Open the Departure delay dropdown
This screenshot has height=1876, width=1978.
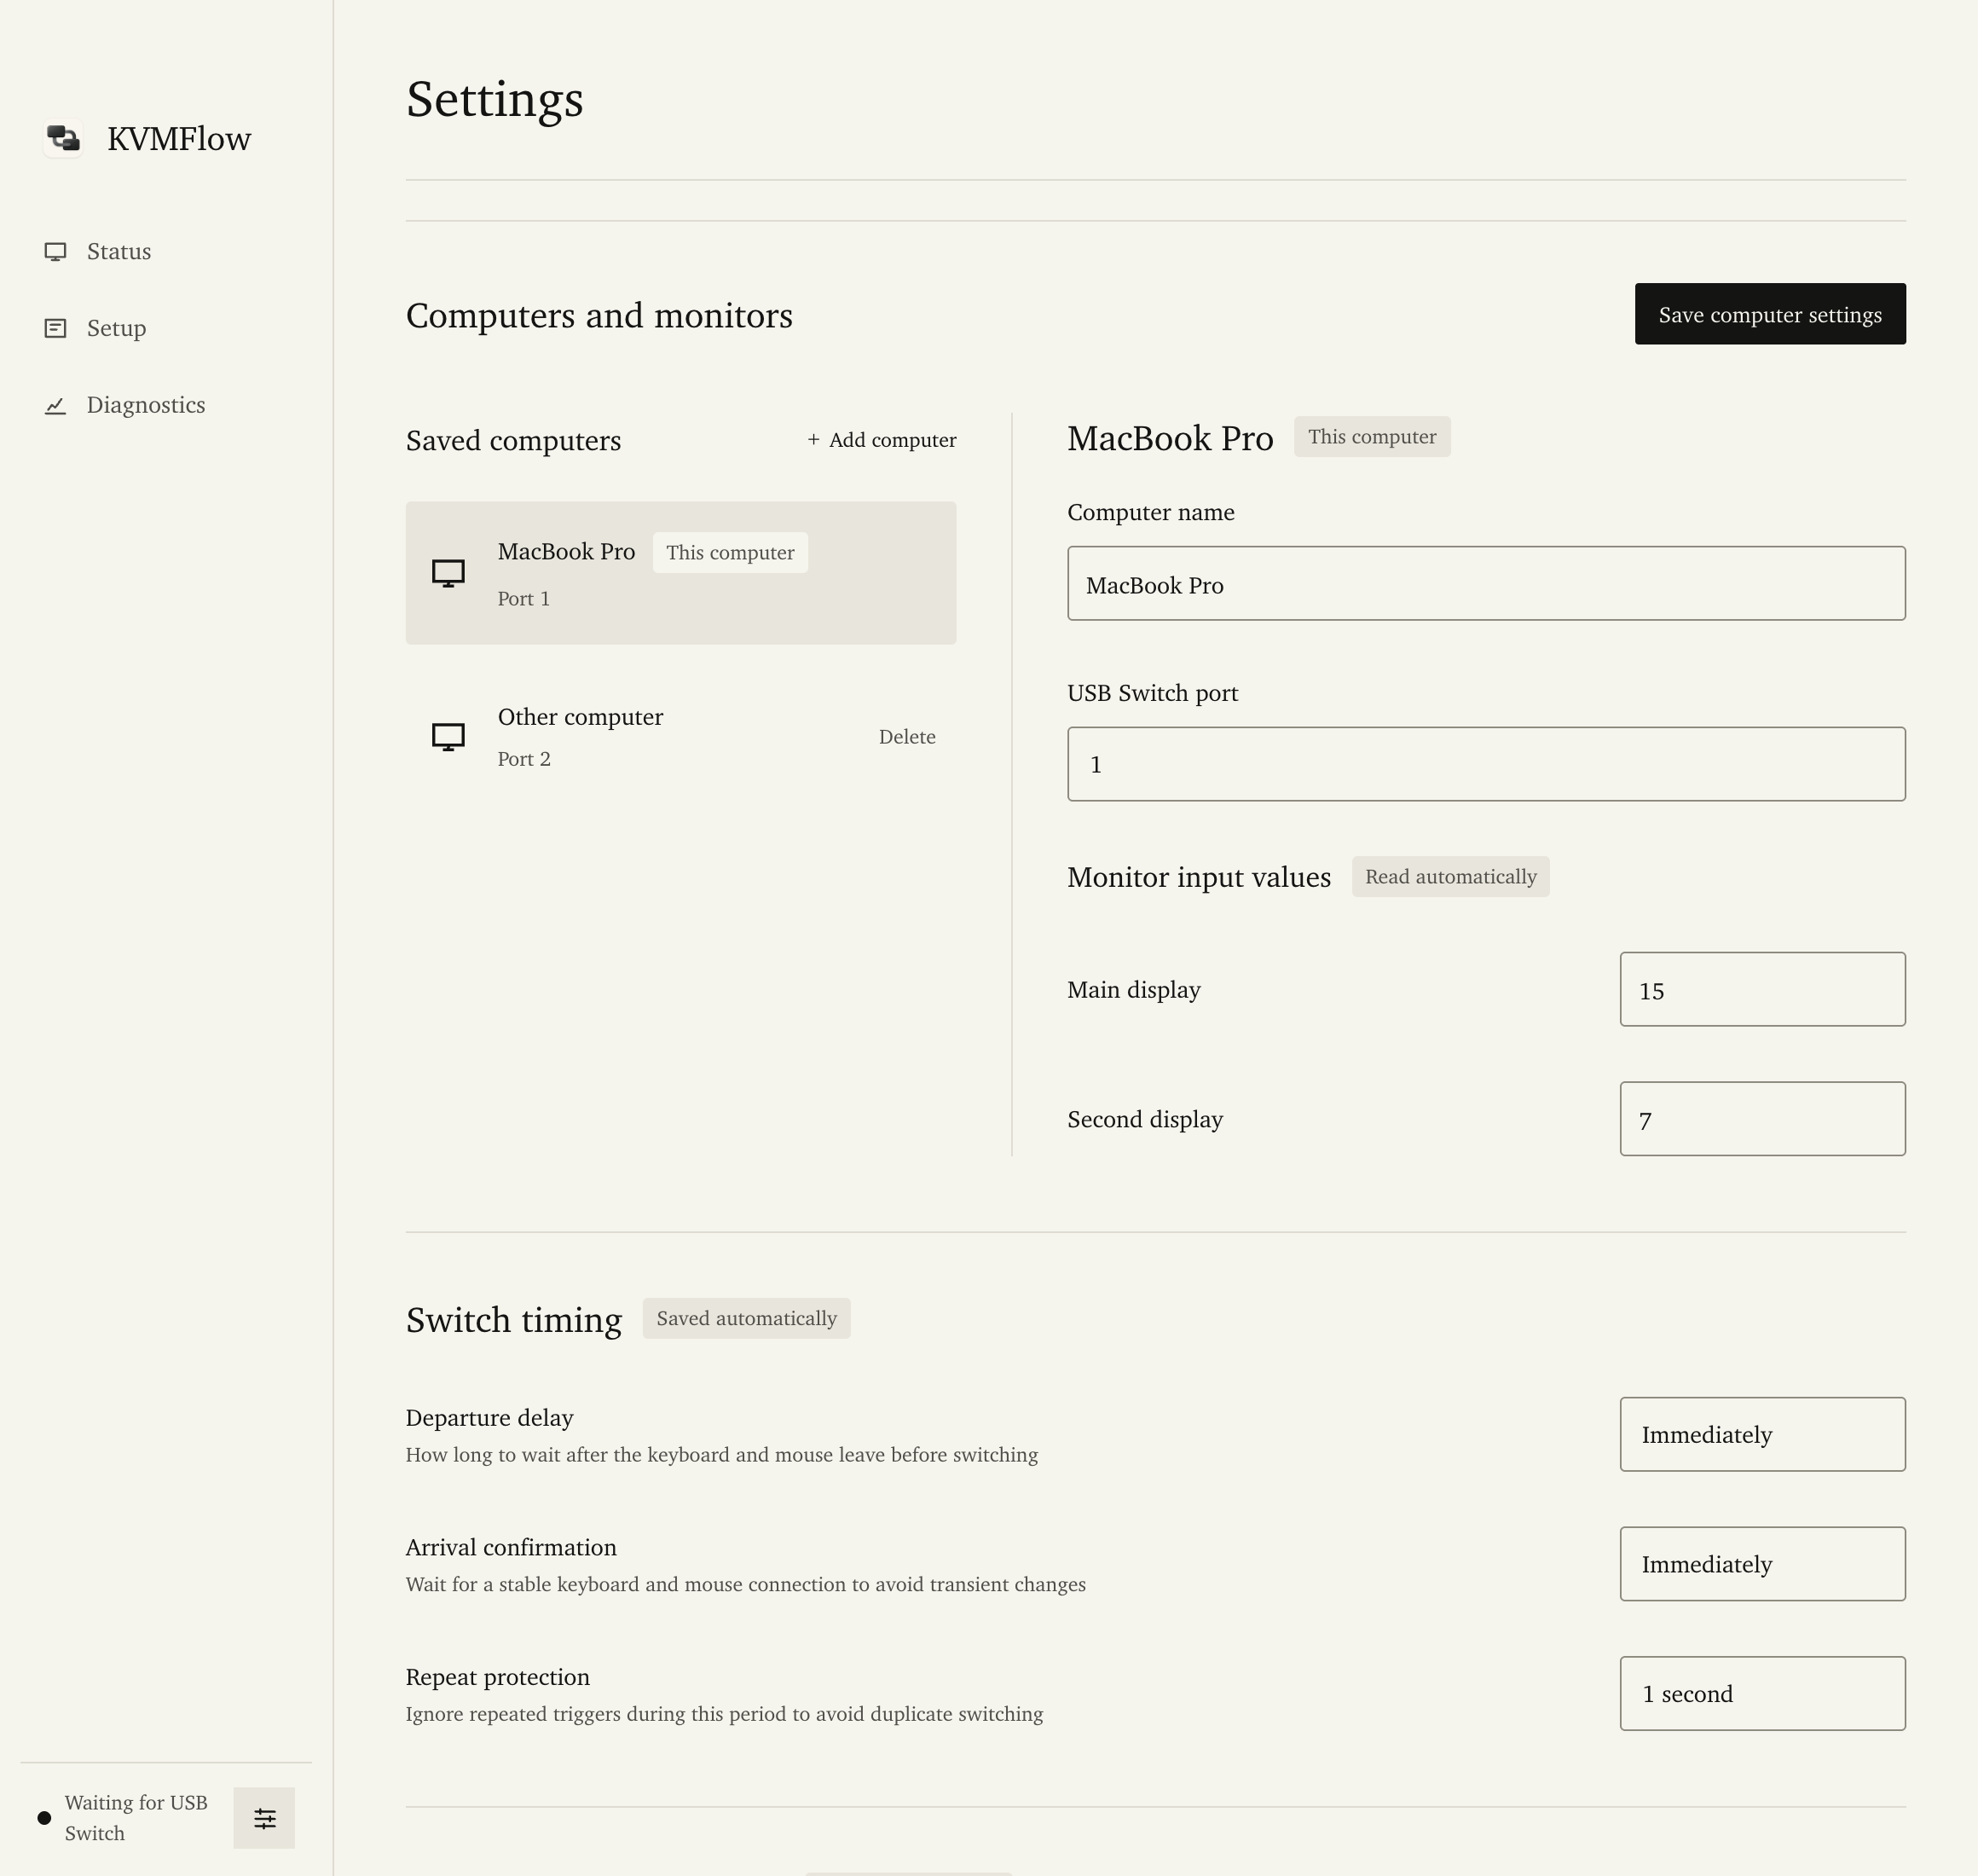click(1762, 1434)
